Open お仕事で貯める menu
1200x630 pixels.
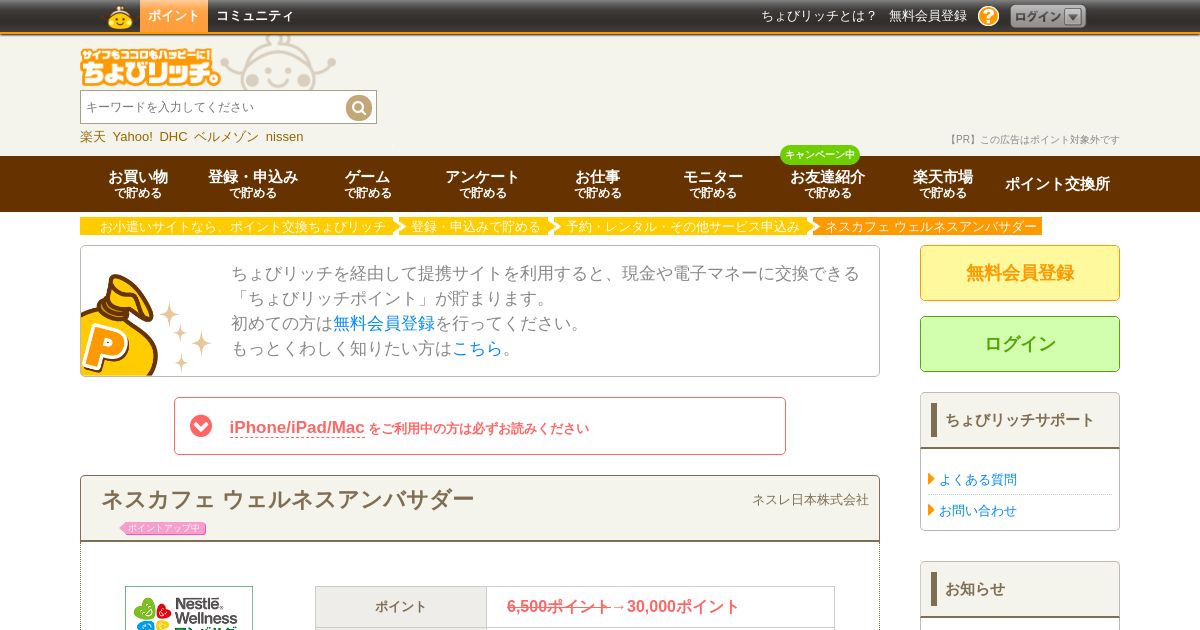tap(598, 184)
